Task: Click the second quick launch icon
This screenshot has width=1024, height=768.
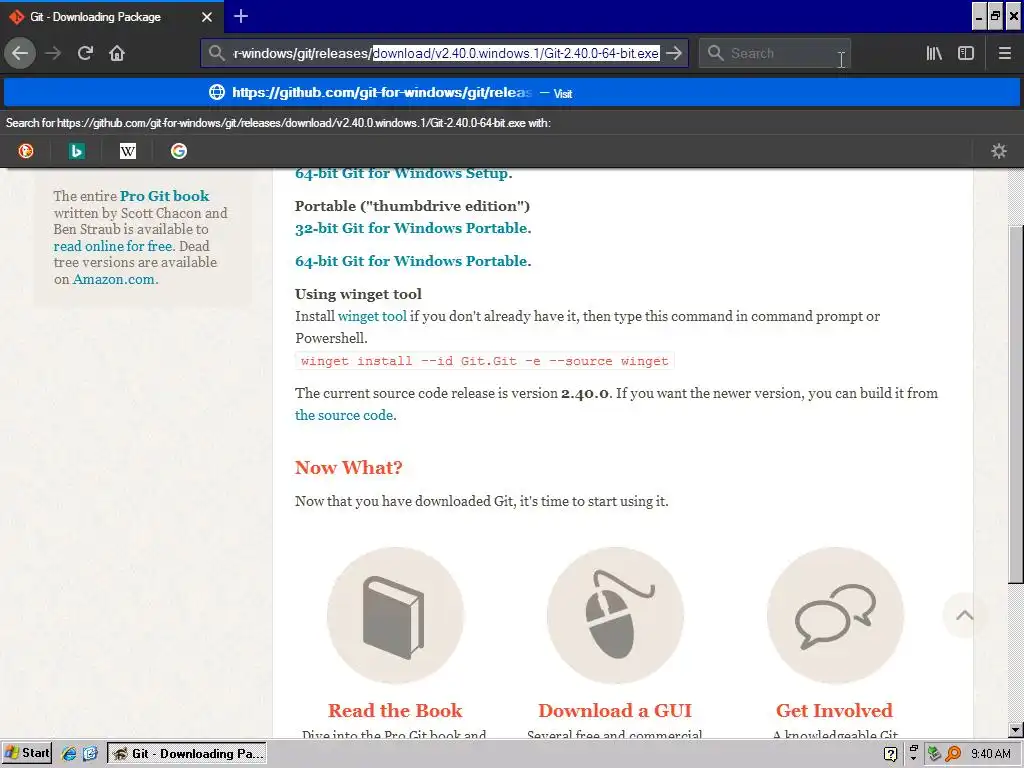Action: tap(90, 754)
